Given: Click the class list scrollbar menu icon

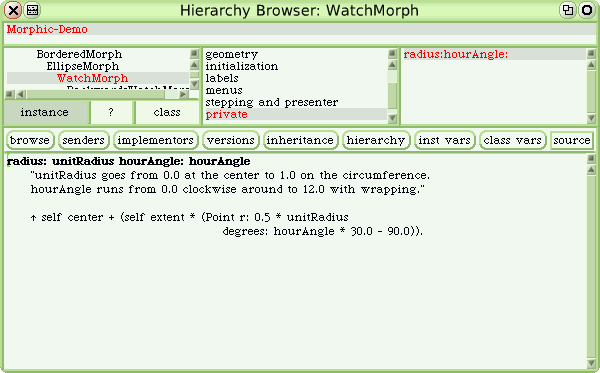Looking at the screenshot, I should pyautogui.click(x=194, y=54).
